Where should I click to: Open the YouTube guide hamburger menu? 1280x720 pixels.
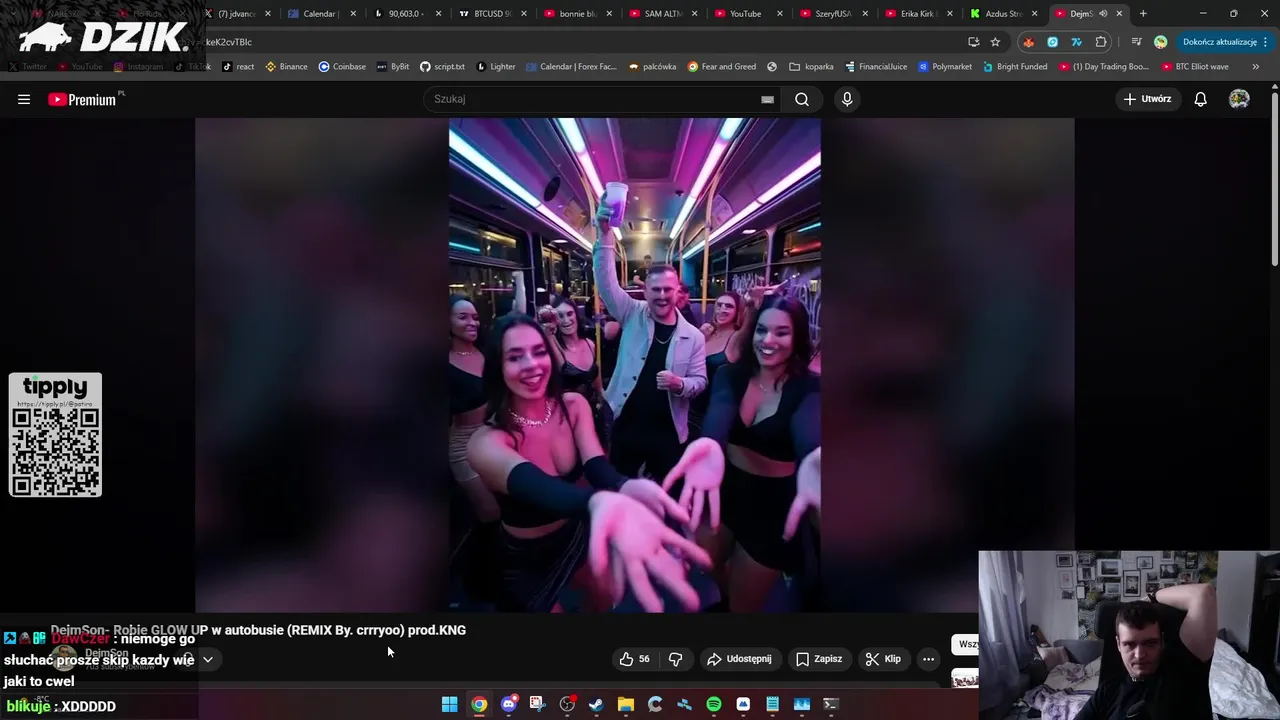pos(24,99)
